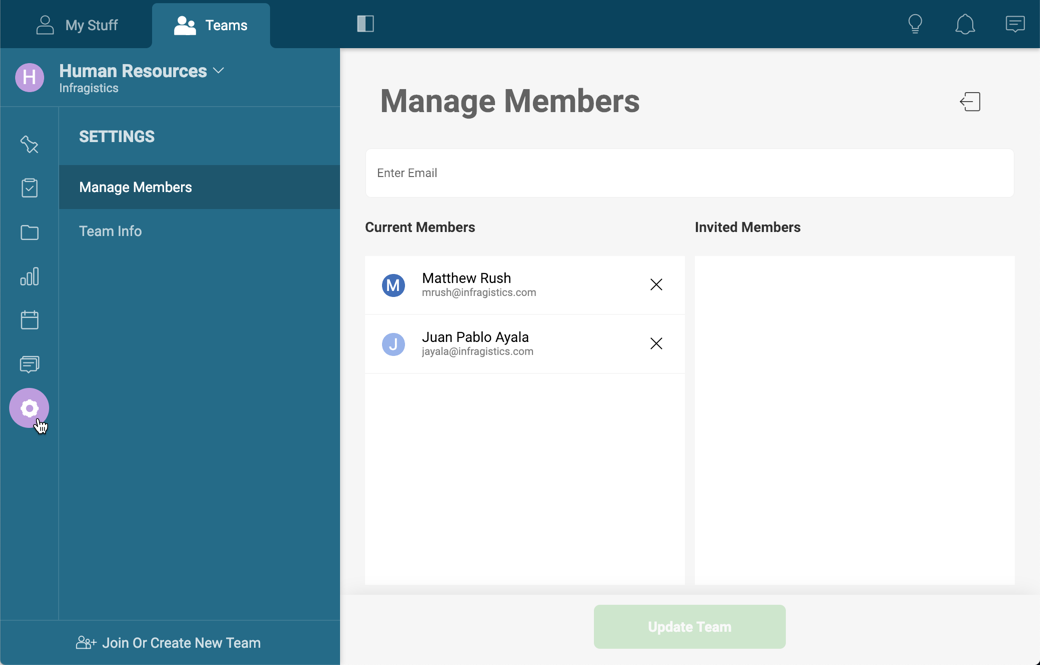The width and height of the screenshot is (1040, 665).
Task: Expand the Human Resources team dropdown
Action: point(219,71)
